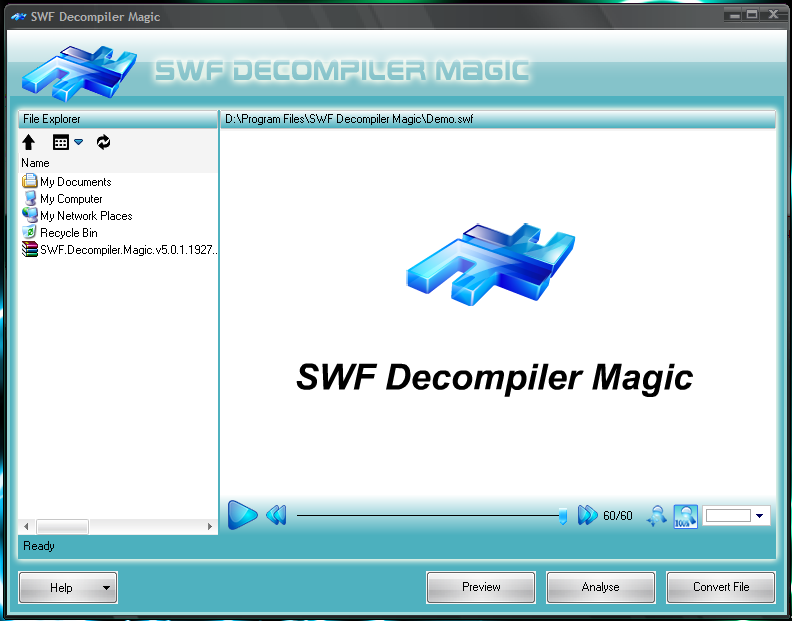Click the File Explorer horizontal scrollbar thumb
The image size is (792, 621).
[x=63, y=527]
